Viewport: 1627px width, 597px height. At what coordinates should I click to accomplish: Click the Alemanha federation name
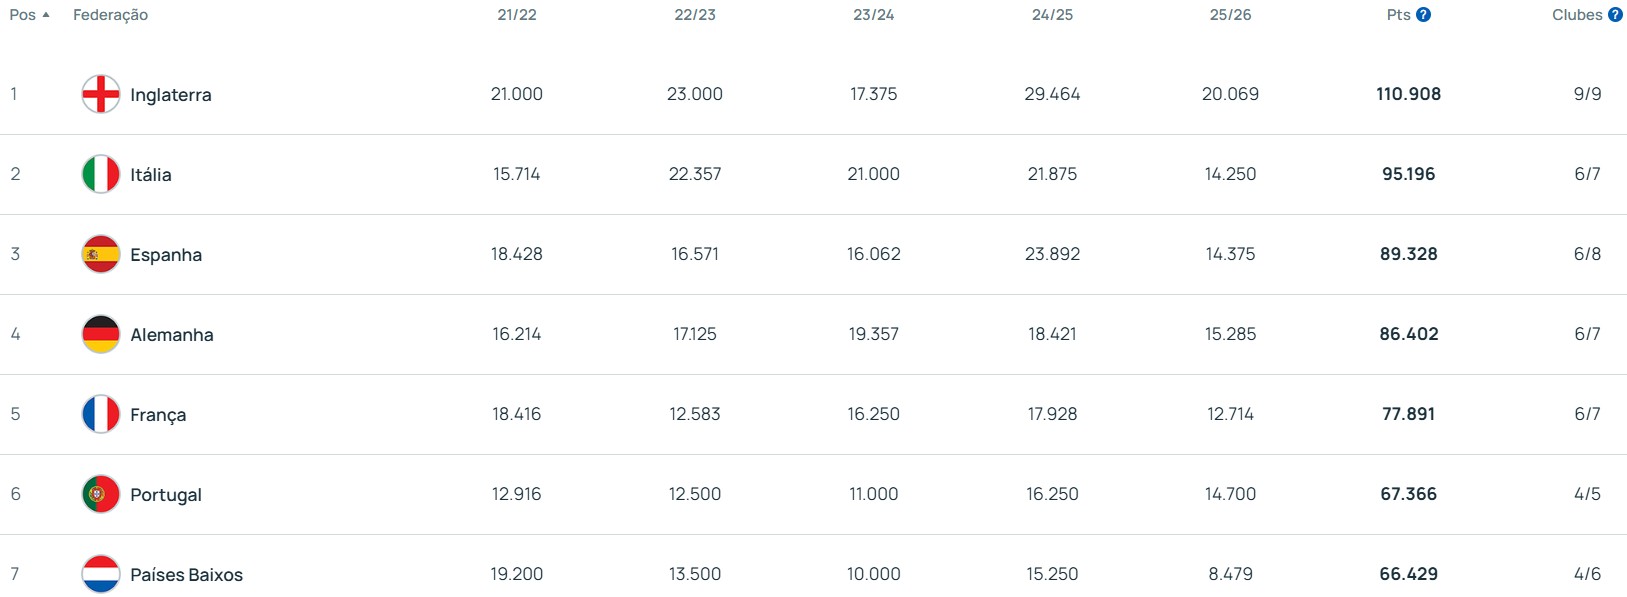coord(172,335)
